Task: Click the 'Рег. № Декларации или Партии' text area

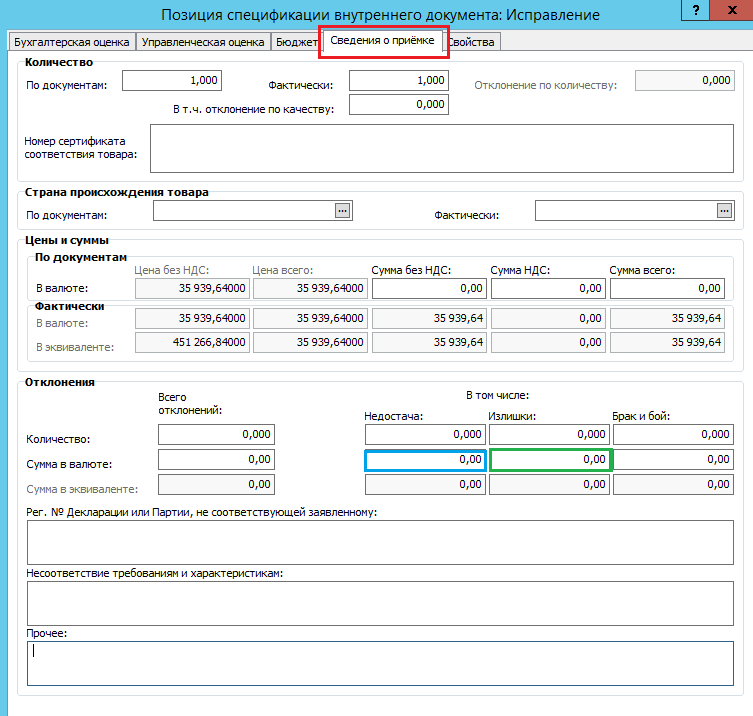Action: [x=379, y=543]
